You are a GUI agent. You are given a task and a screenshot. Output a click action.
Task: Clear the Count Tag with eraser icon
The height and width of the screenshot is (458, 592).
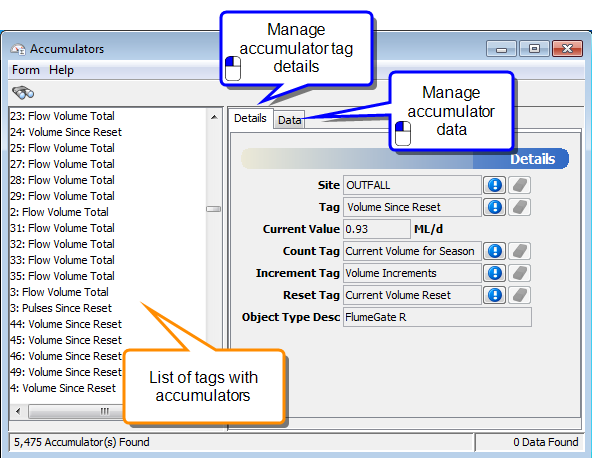pyautogui.click(x=520, y=251)
